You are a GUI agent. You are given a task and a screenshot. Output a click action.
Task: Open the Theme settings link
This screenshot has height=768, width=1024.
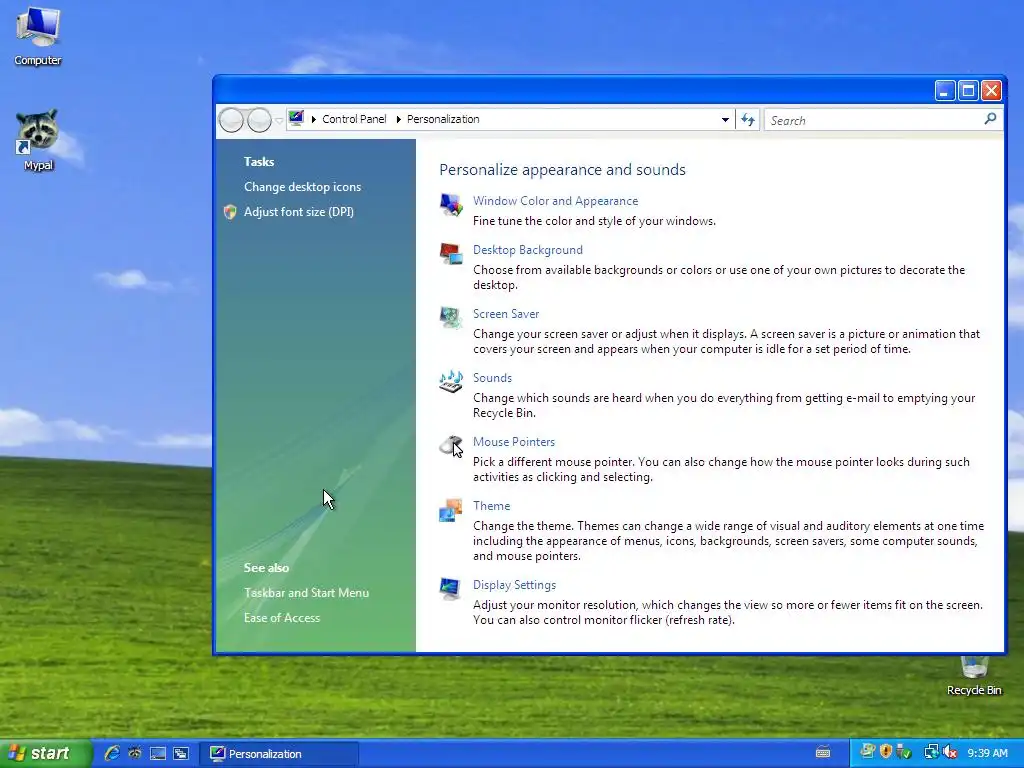[x=492, y=506]
